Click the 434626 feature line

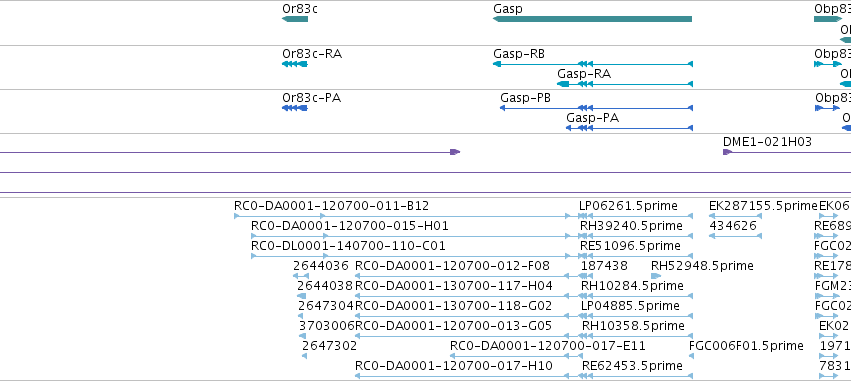pyautogui.click(x=735, y=236)
